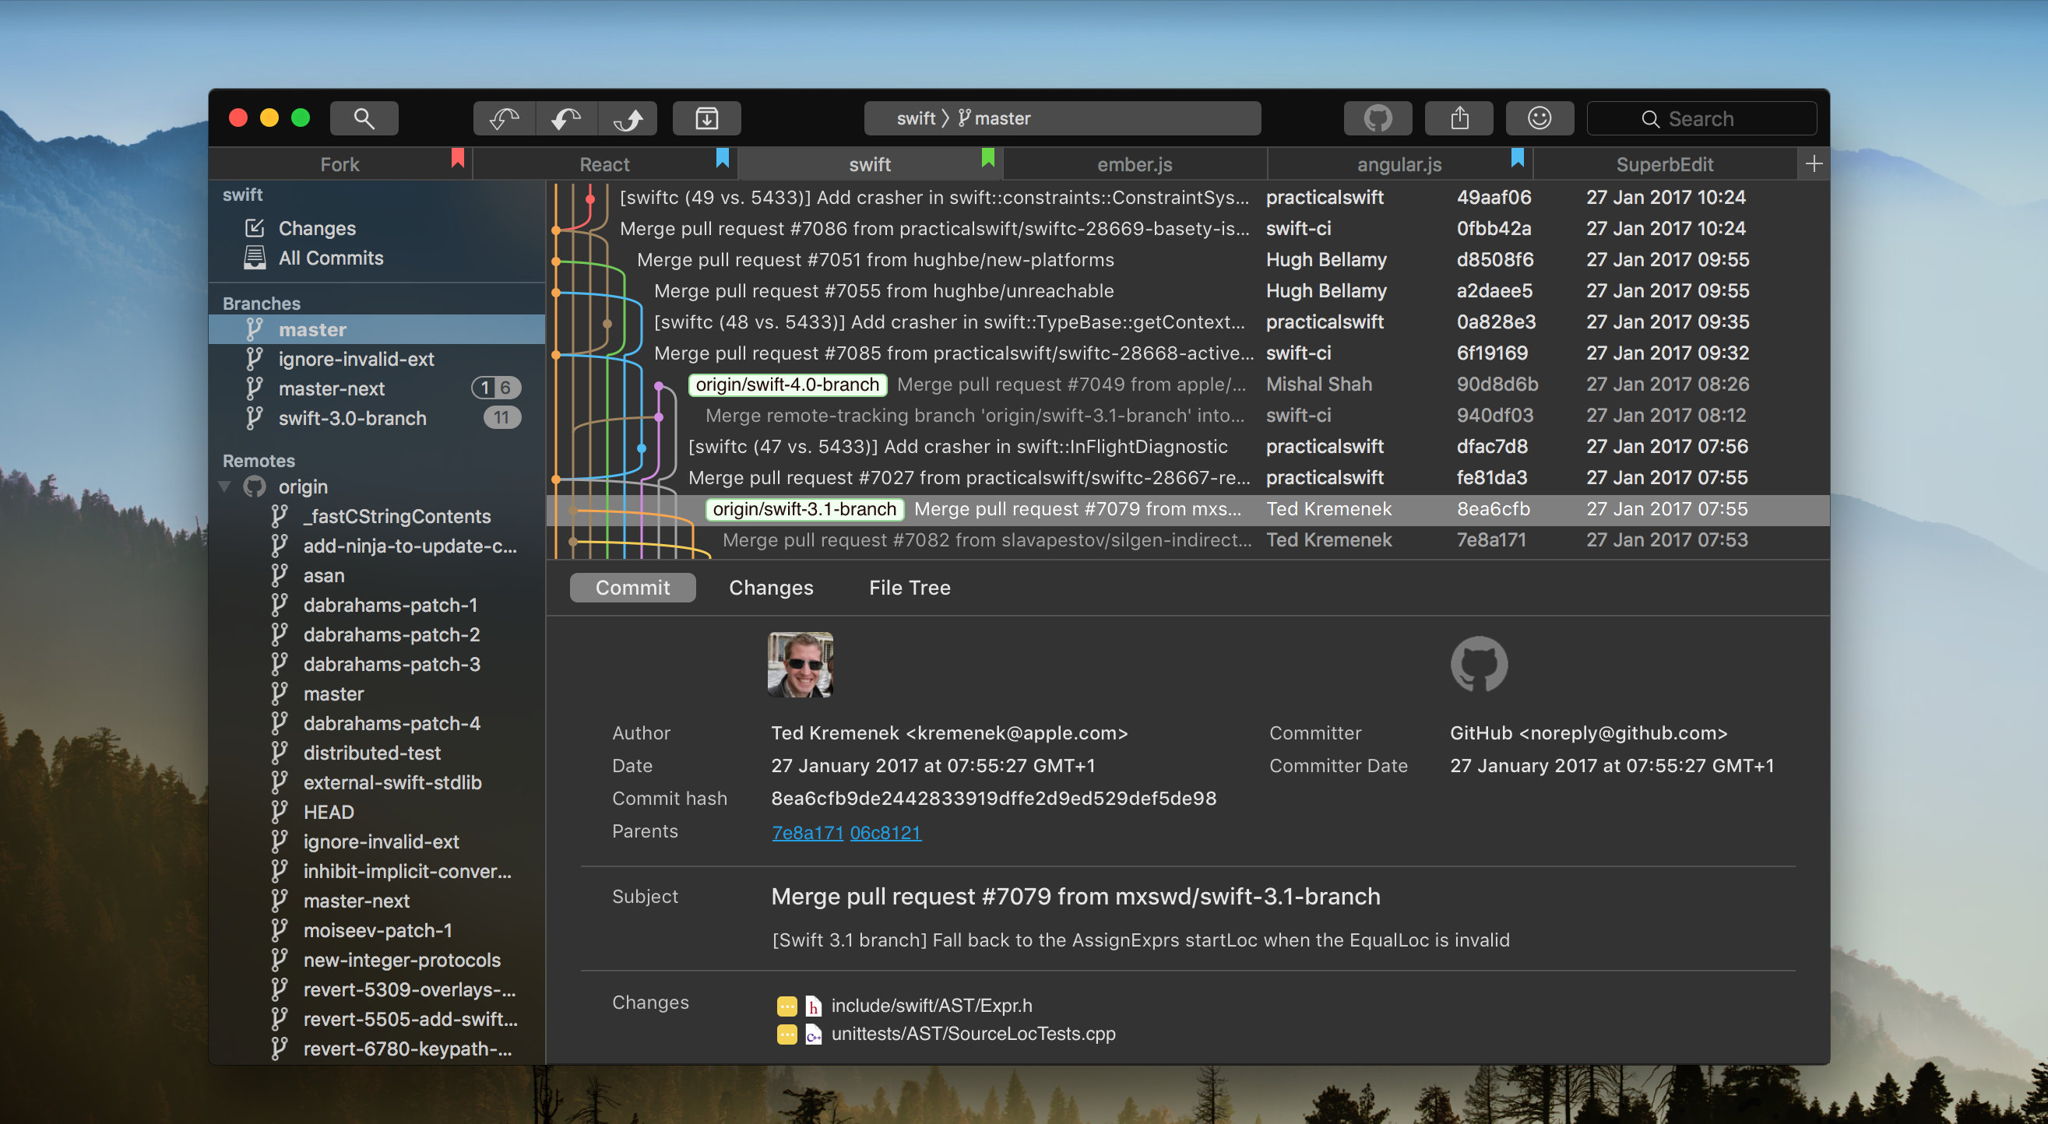Screen dimensions: 2048x1124
Task: Select dabrahams-patch-3 remote branch
Action: click(391, 664)
